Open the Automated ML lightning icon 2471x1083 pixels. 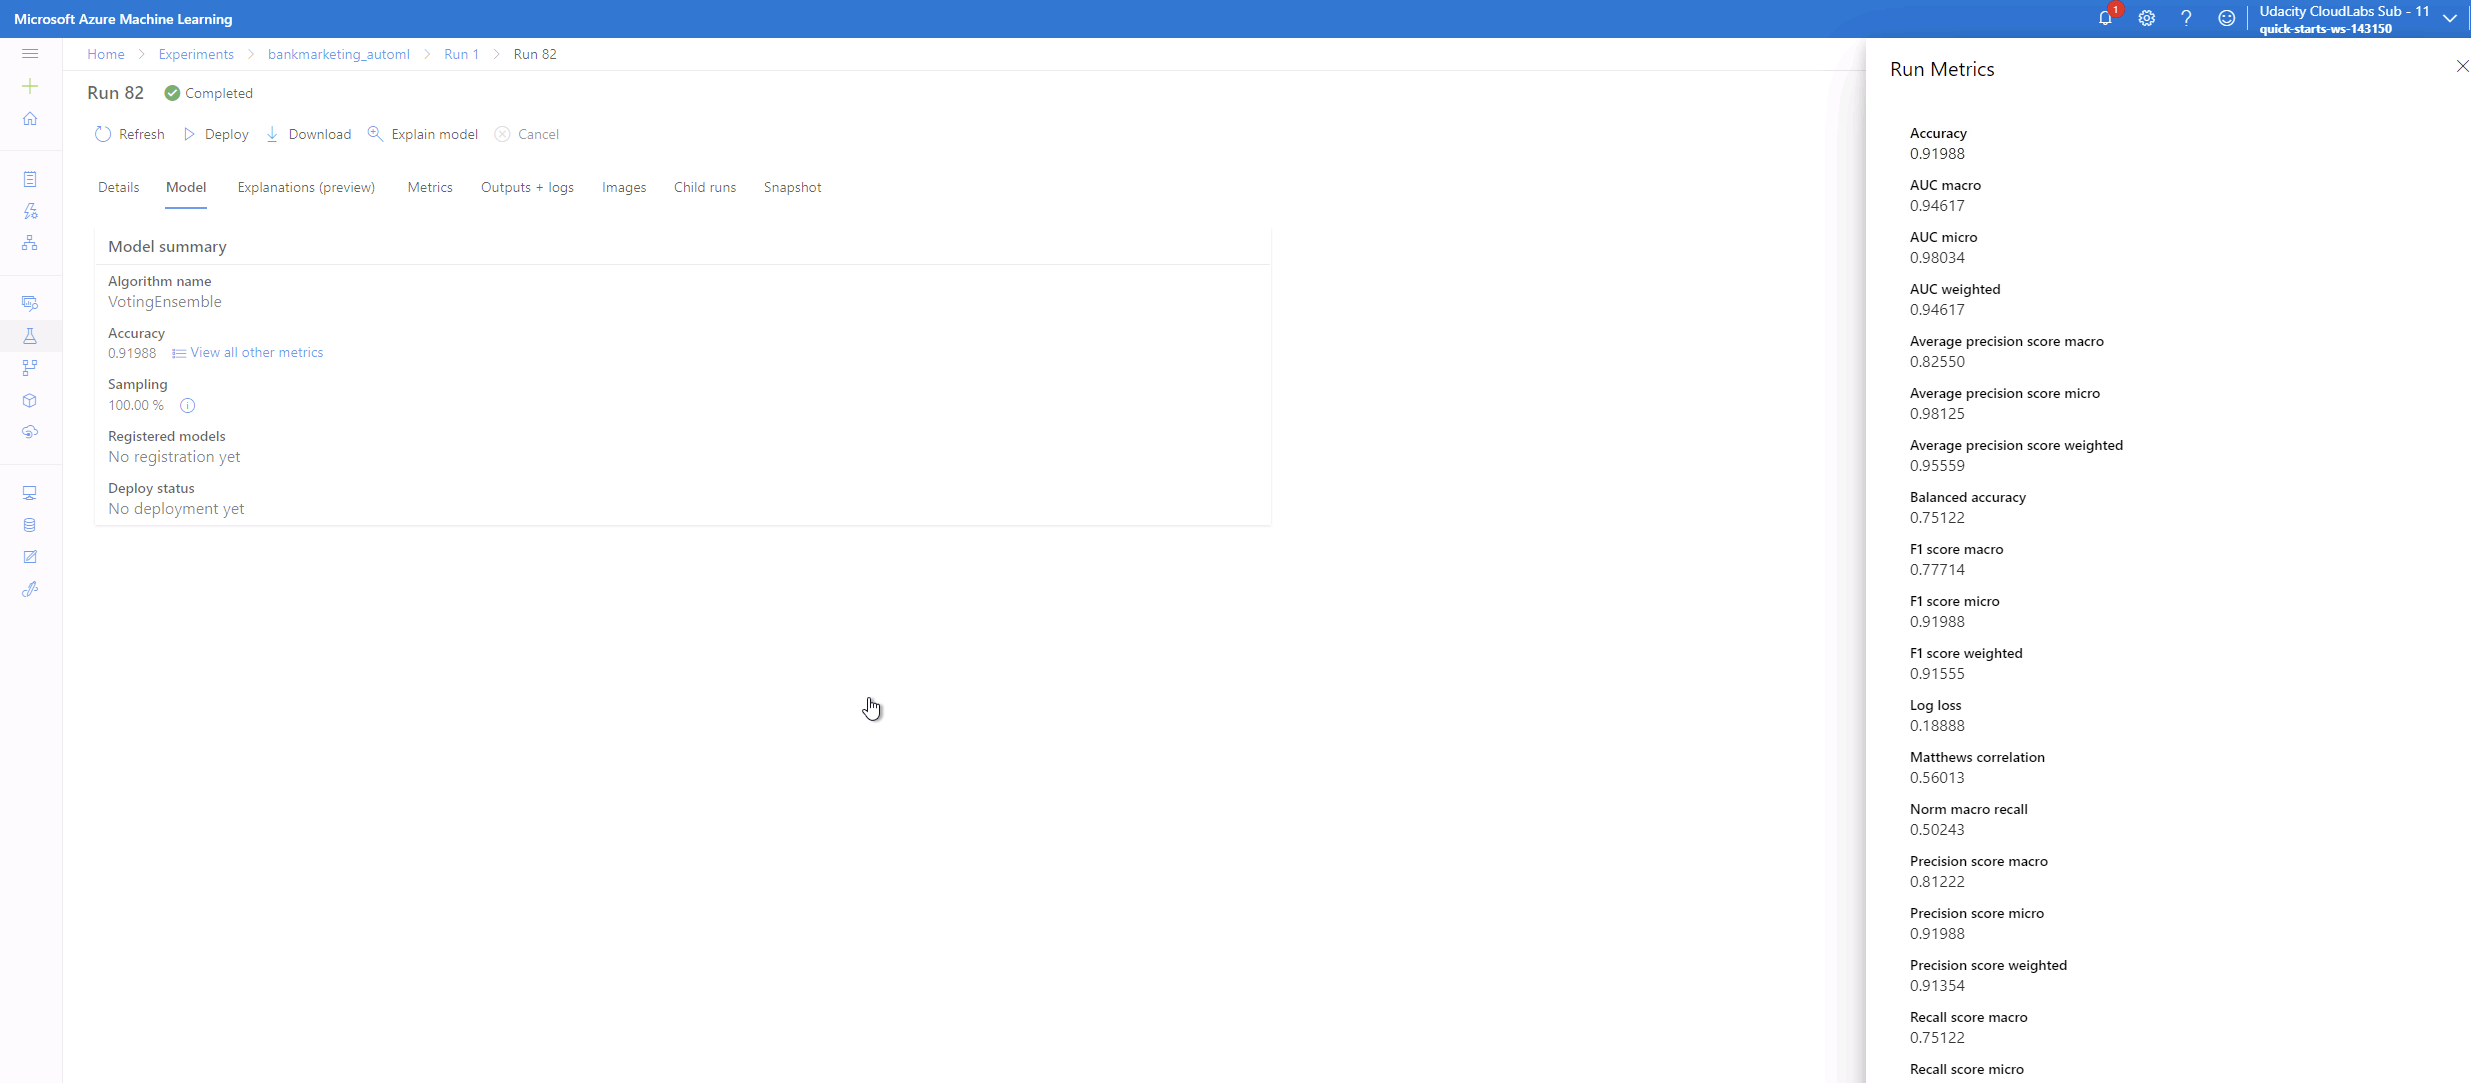(30, 211)
